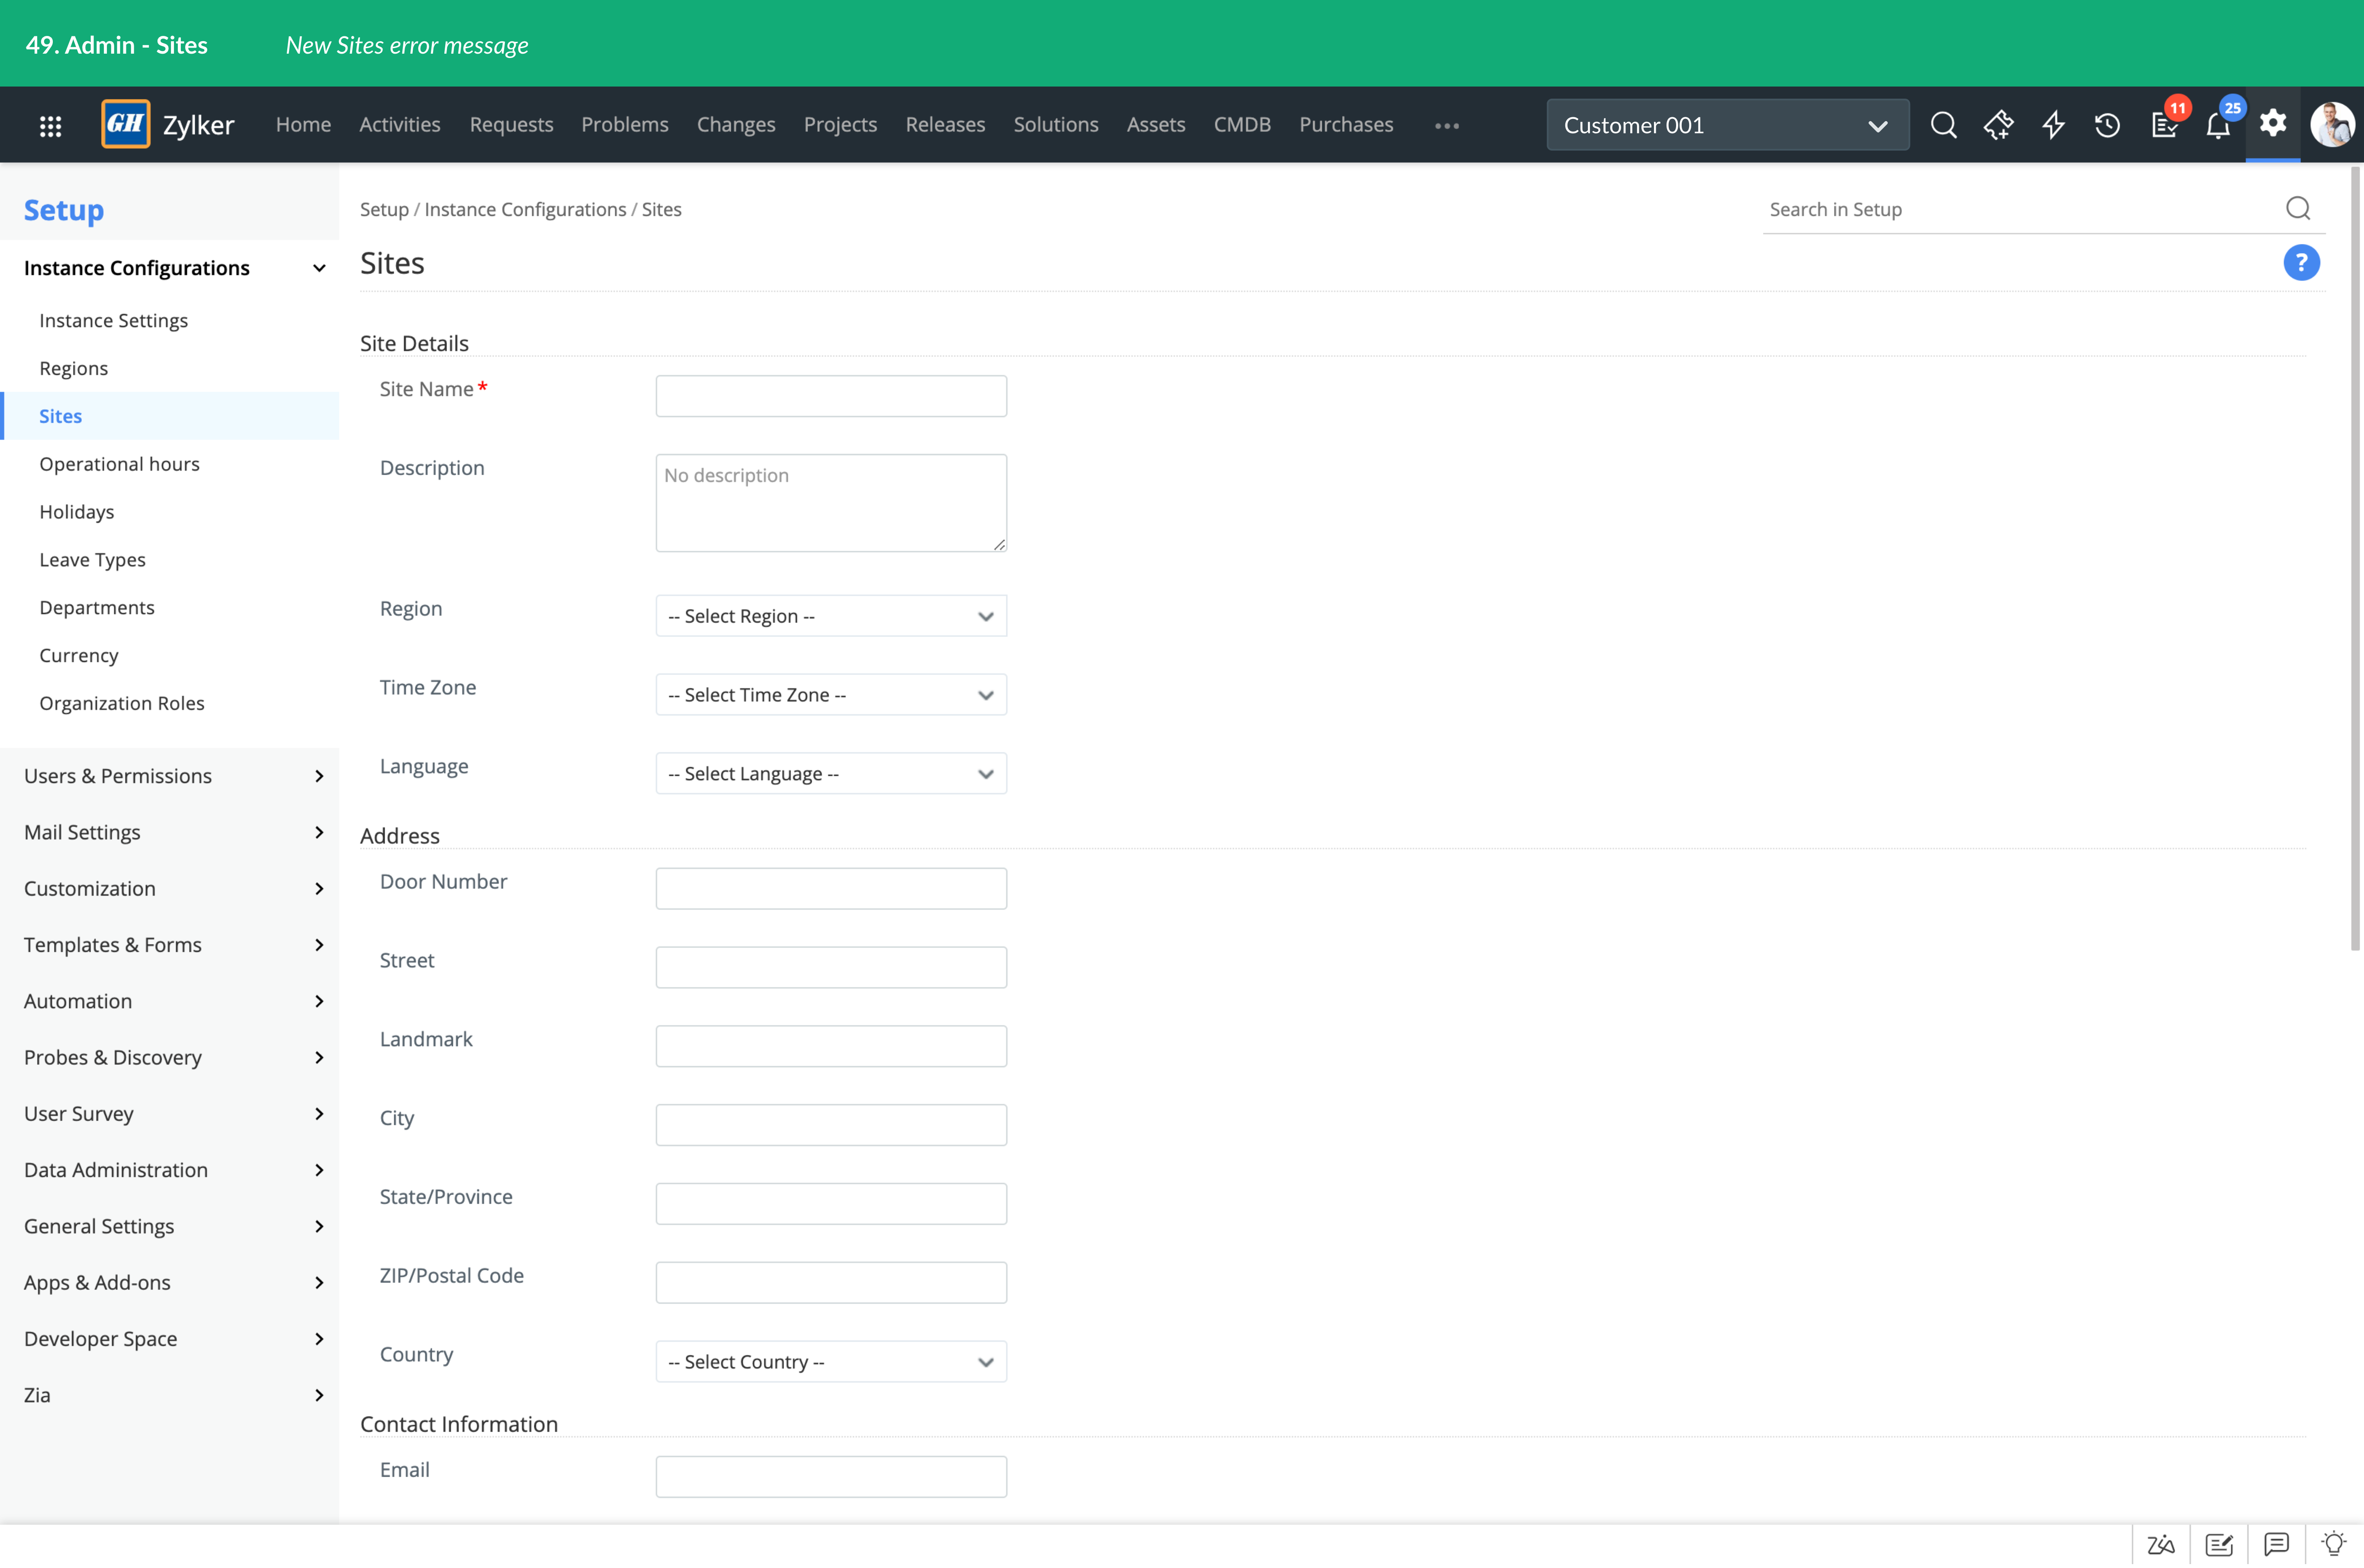Open the Select Time Zone dropdown
The width and height of the screenshot is (2364, 1568).
click(x=831, y=695)
